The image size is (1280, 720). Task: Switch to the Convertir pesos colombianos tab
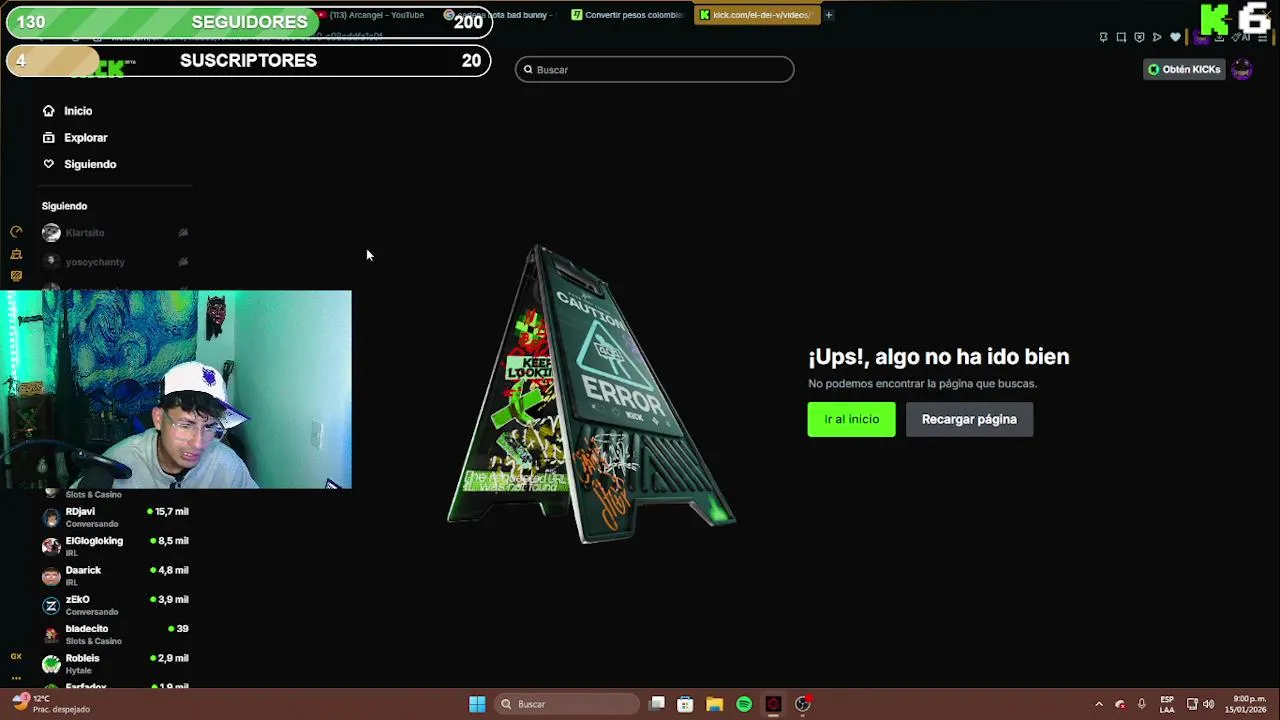coord(628,15)
